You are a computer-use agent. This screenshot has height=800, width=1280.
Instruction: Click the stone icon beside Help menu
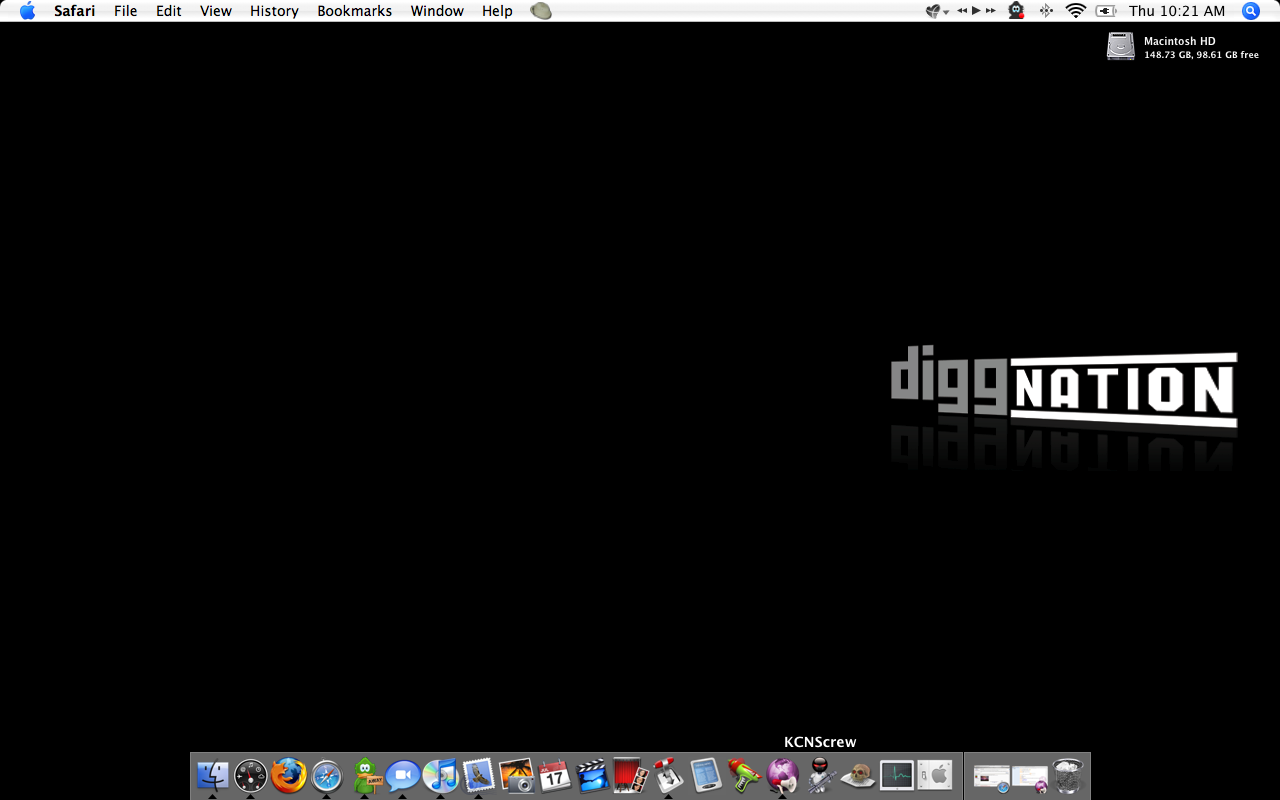pos(541,11)
